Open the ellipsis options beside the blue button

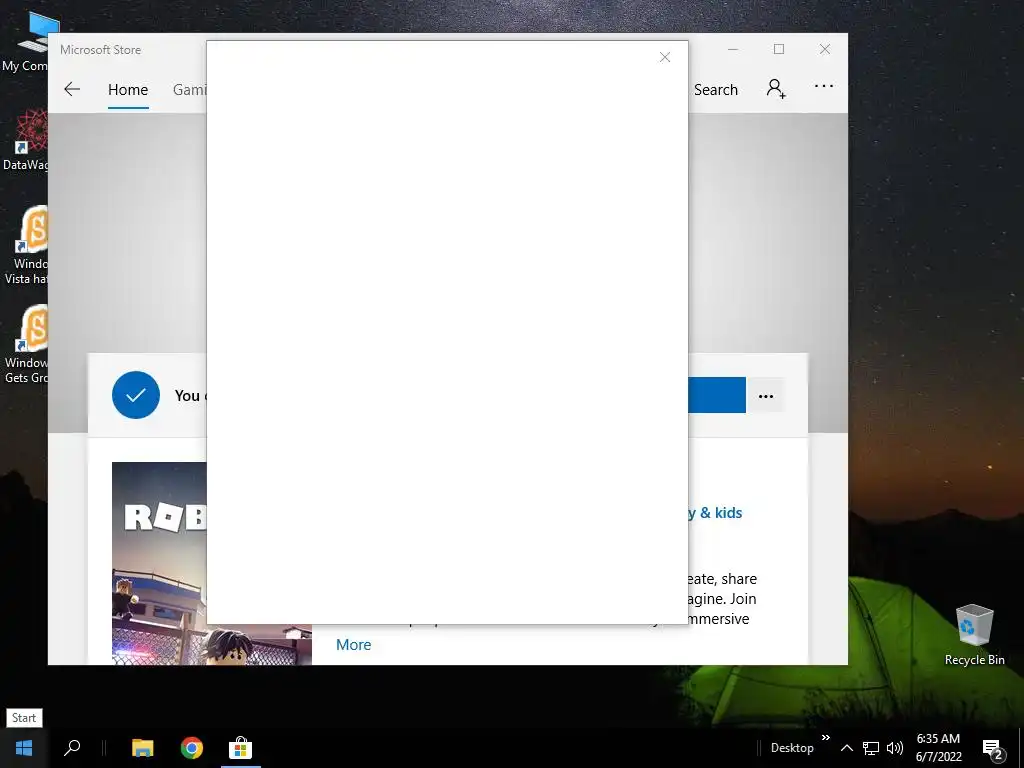[766, 396]
